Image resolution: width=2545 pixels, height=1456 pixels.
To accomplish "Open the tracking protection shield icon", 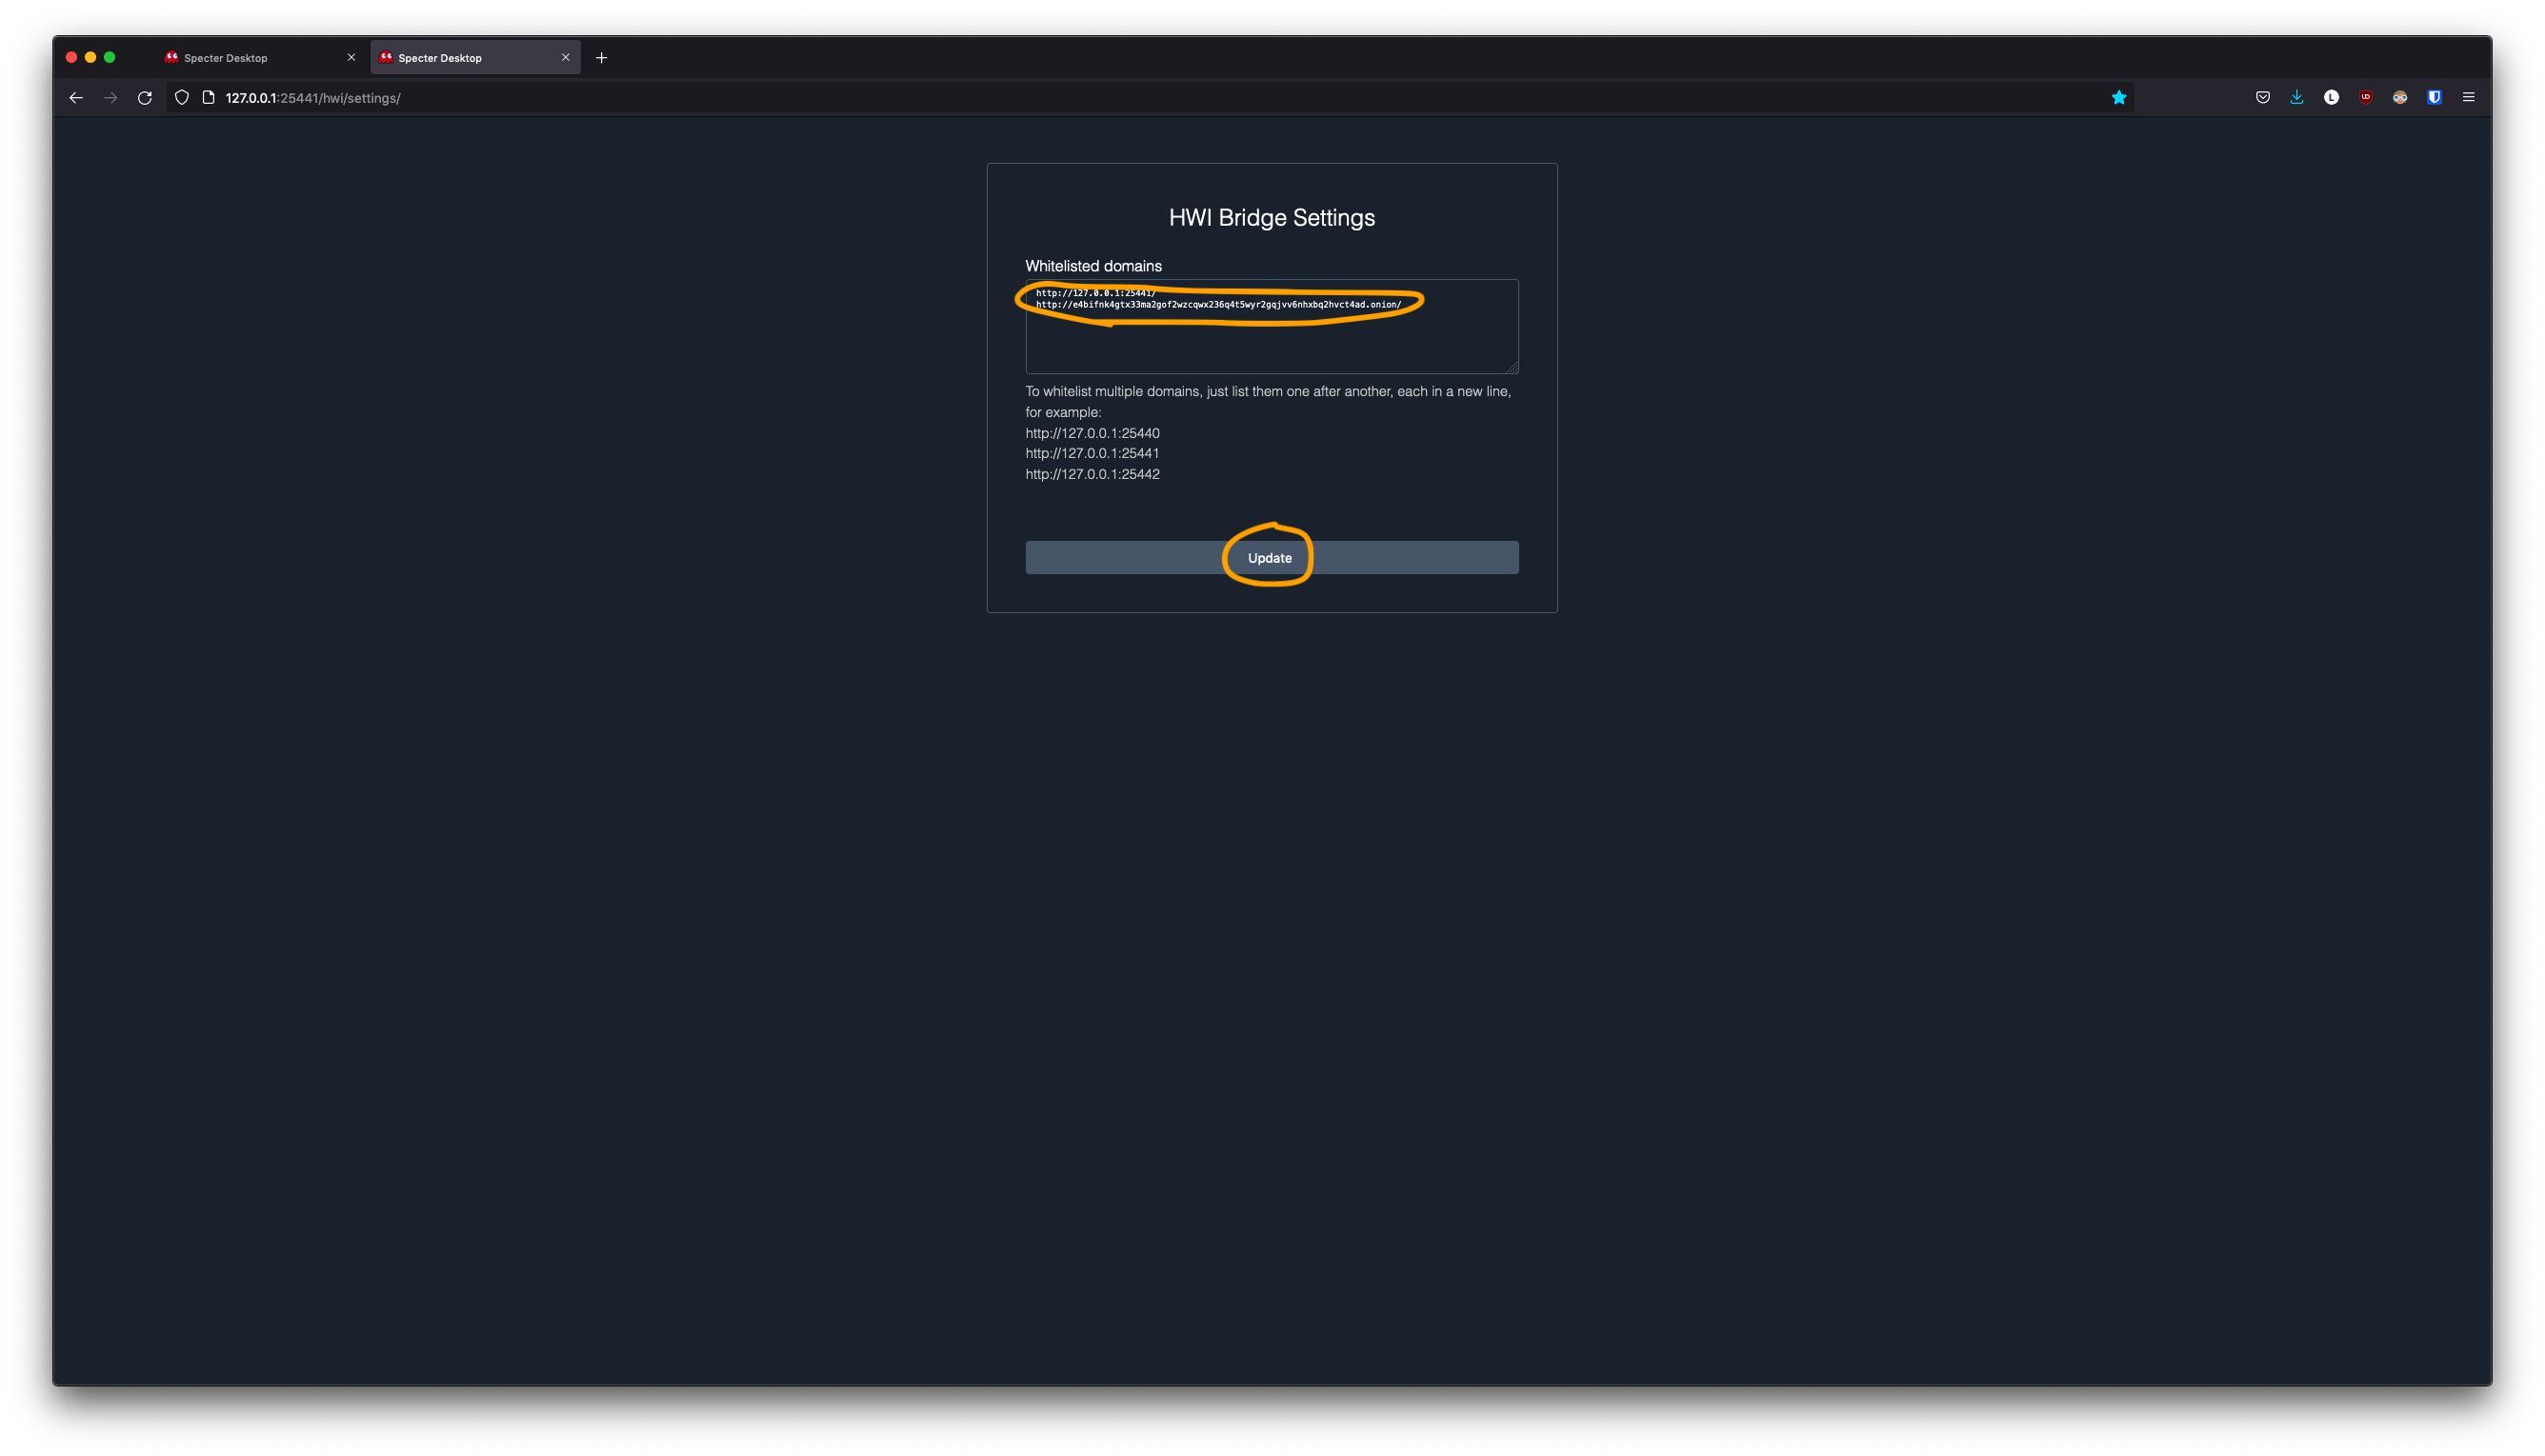I will tap(182, 98).
